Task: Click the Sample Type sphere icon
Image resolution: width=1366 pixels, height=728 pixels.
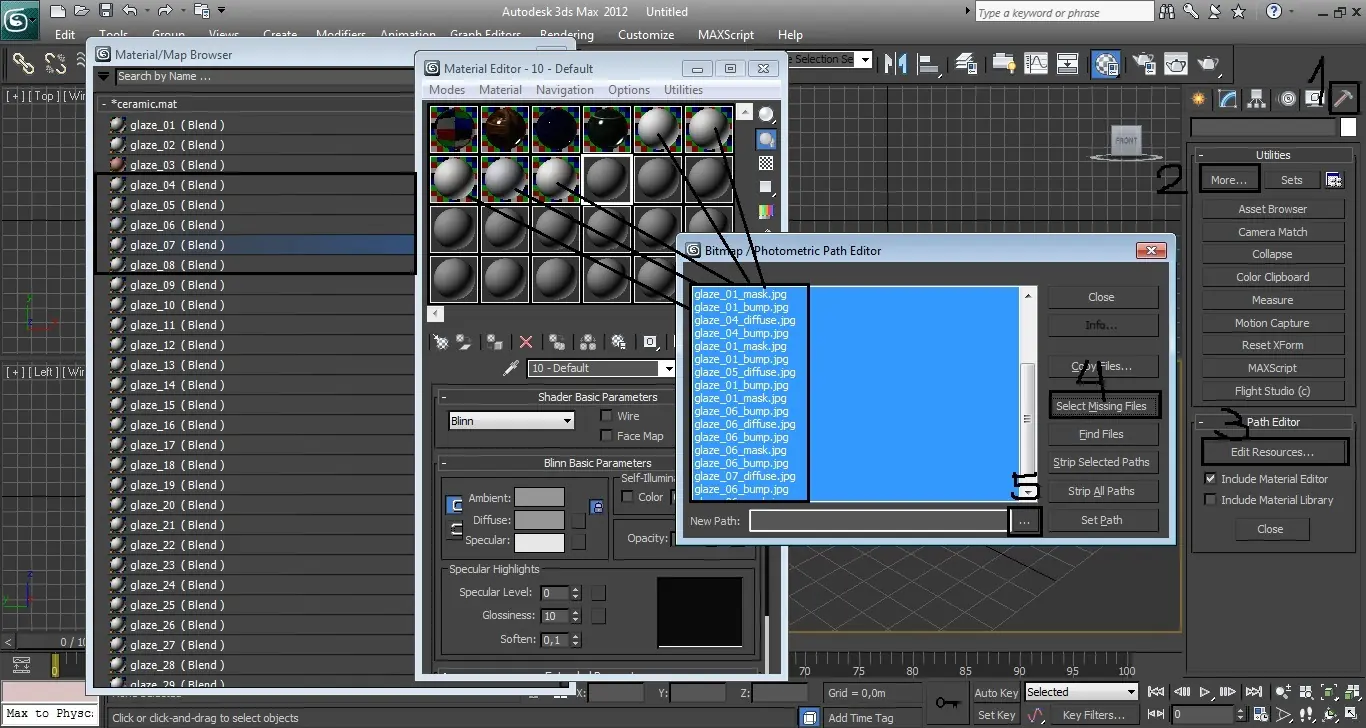Action: 766,114
